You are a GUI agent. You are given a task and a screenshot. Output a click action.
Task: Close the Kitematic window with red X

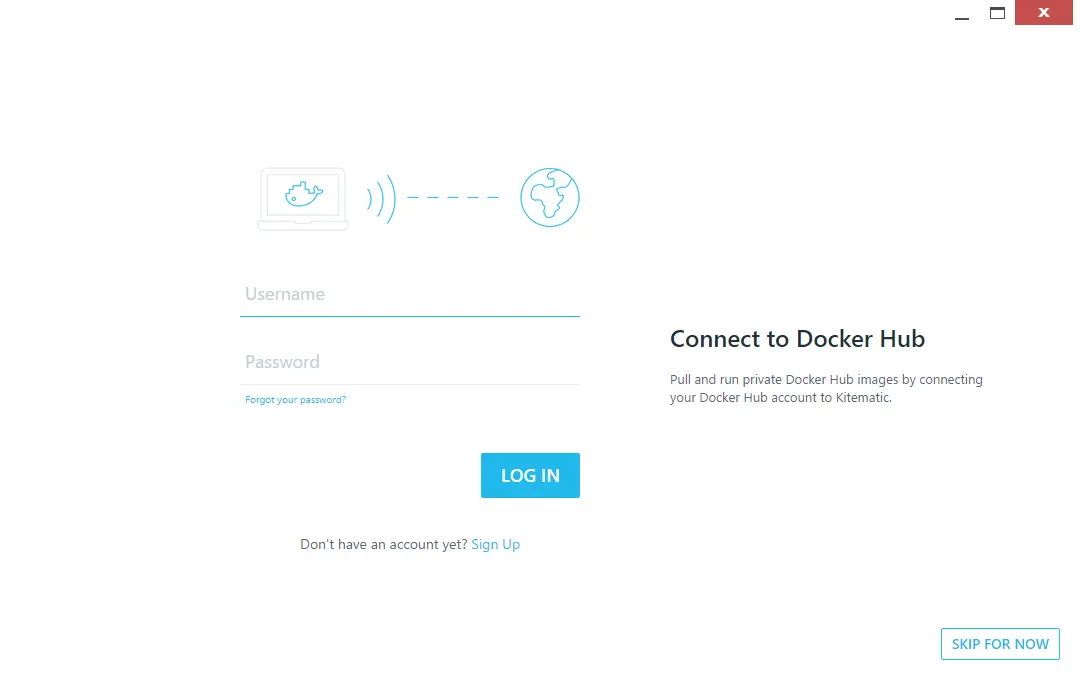[1043, 12]
